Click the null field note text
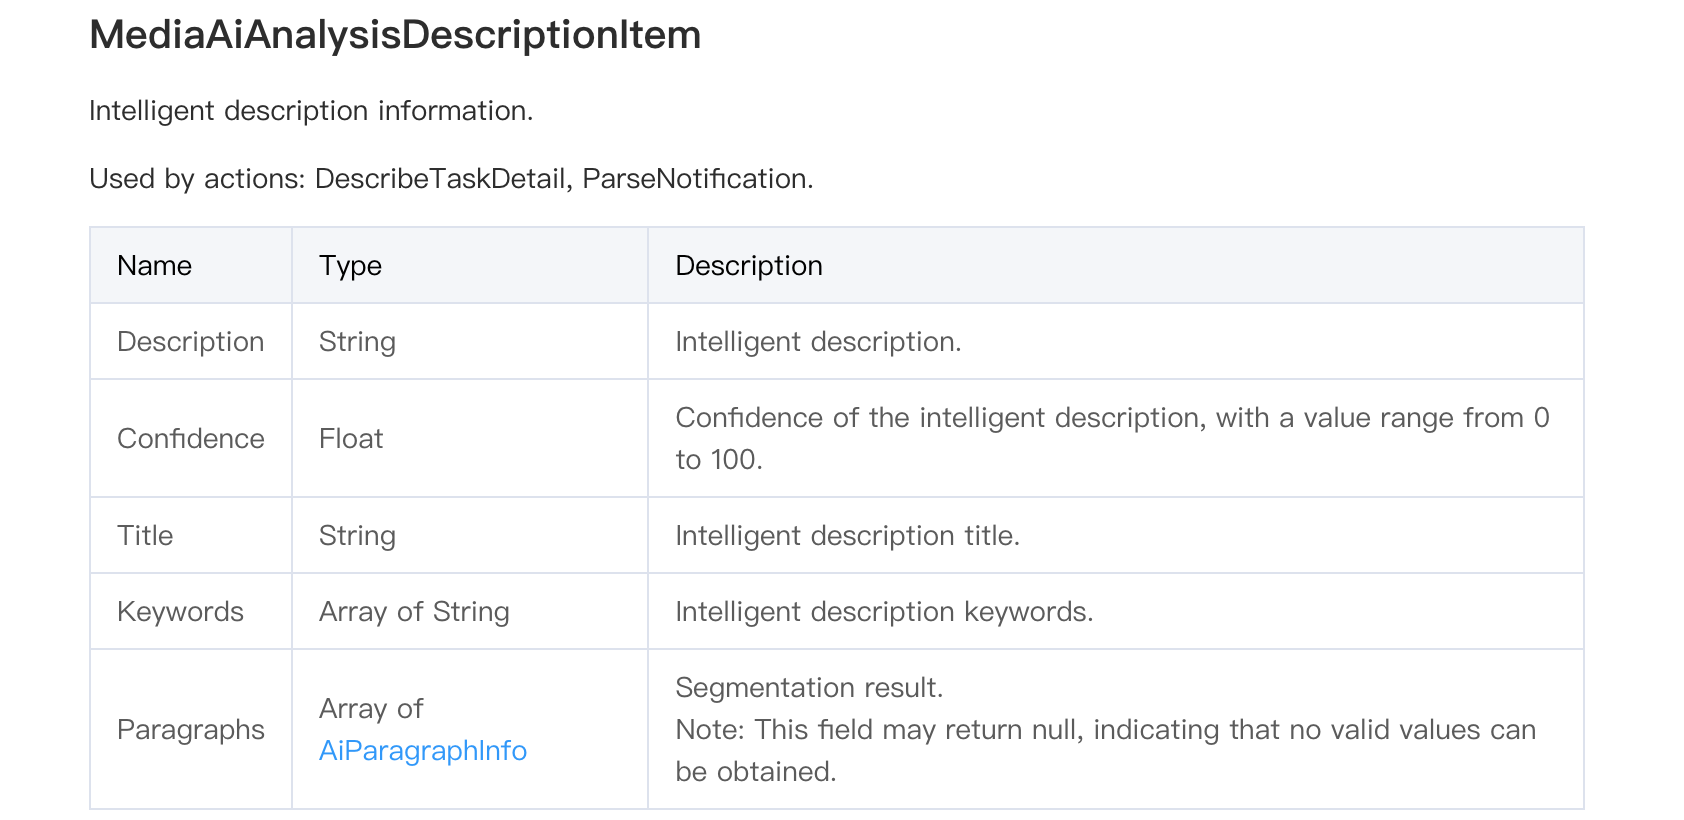Image resolution: width=1684 pixels, height=820 pixels. (1105, 730)
